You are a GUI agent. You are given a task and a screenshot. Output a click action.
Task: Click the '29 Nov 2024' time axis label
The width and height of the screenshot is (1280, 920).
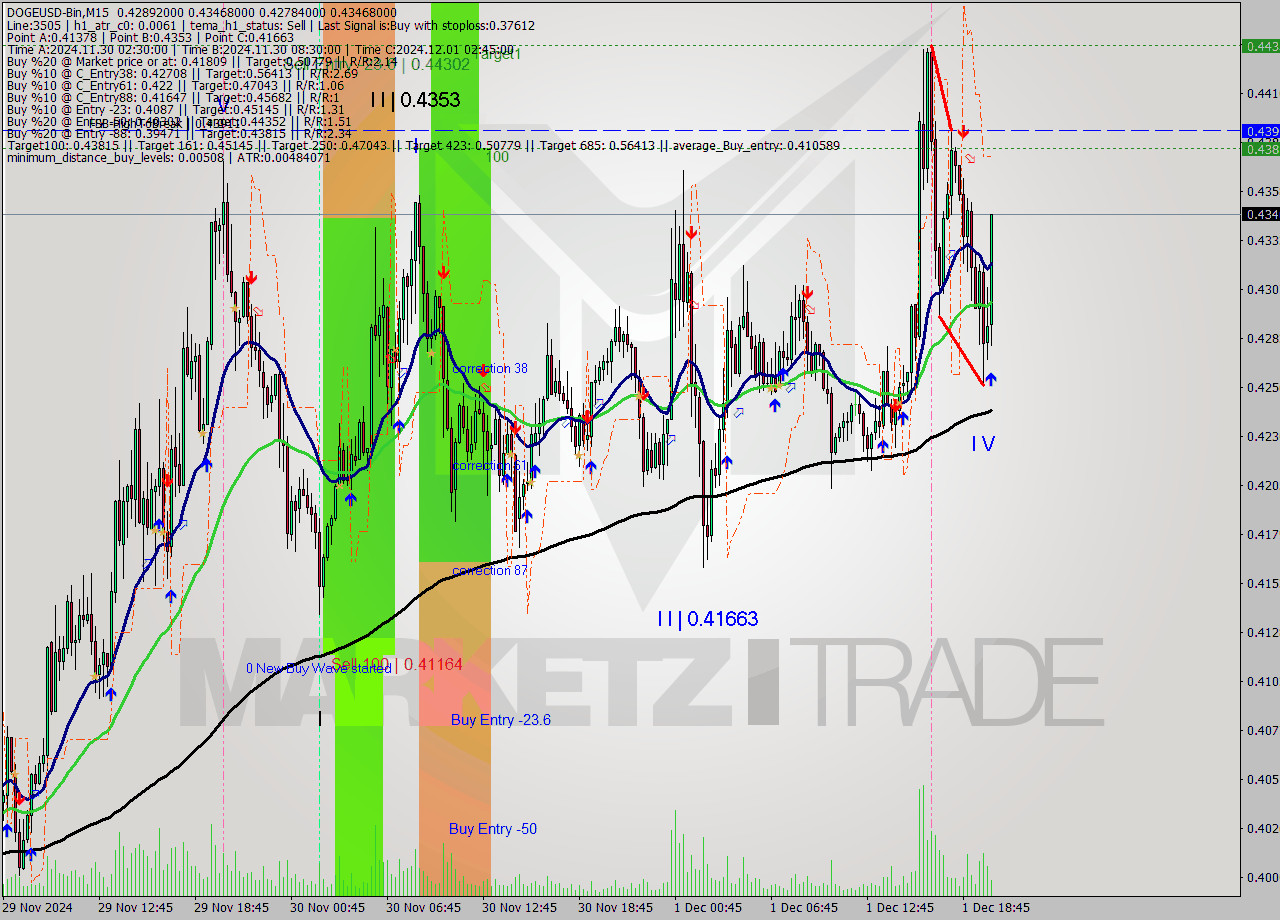(x=37, y=908)
